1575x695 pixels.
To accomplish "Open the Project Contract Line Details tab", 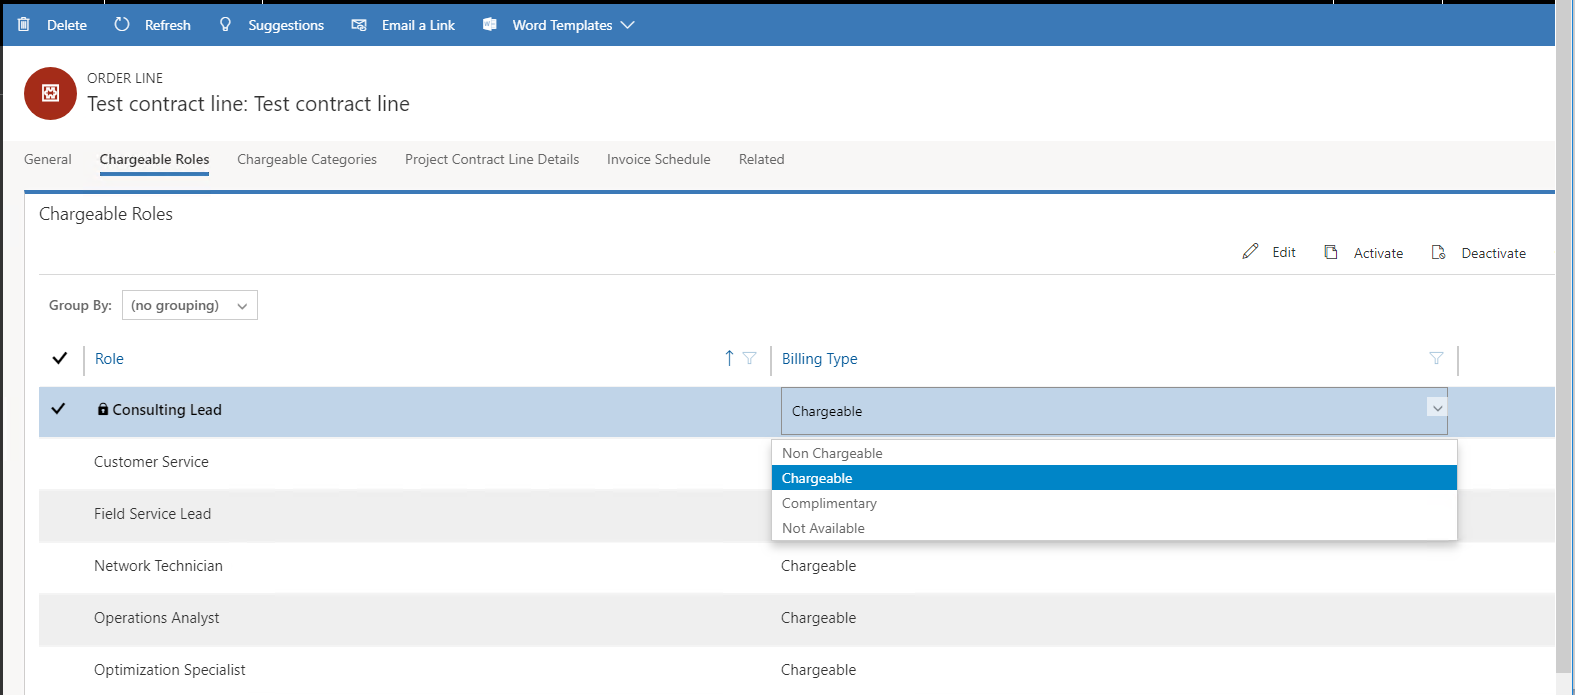I will click(x=492, y=159).
